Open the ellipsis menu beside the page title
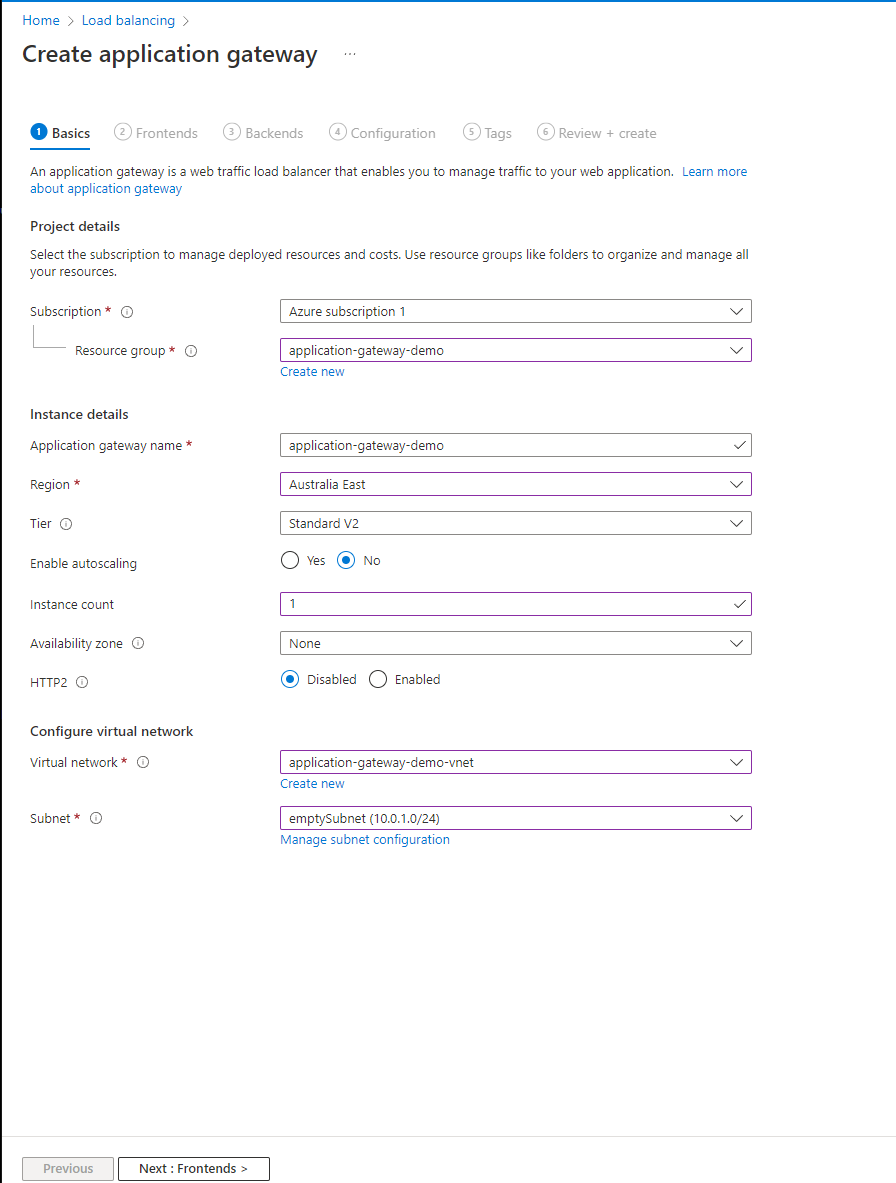 (x=349, y=54)
